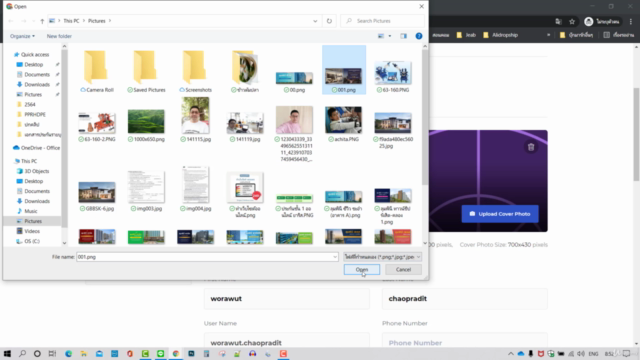Viewport: 640px width, 360px height.
Task: Click New folder in the dialog toolbar
Action: point(59,36)
